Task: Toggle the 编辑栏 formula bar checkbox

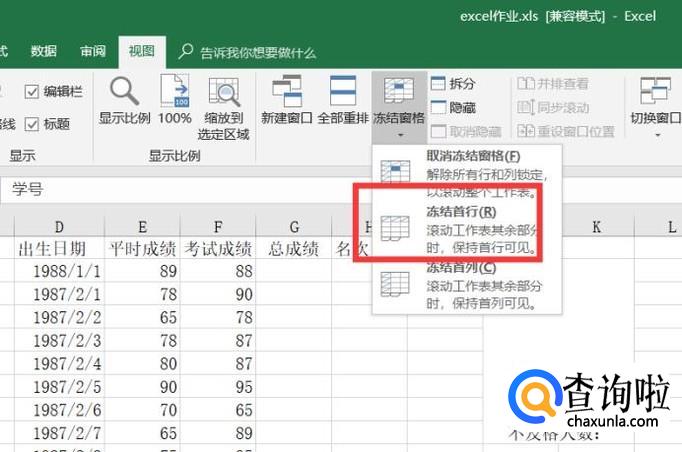Action: (32, 91)
